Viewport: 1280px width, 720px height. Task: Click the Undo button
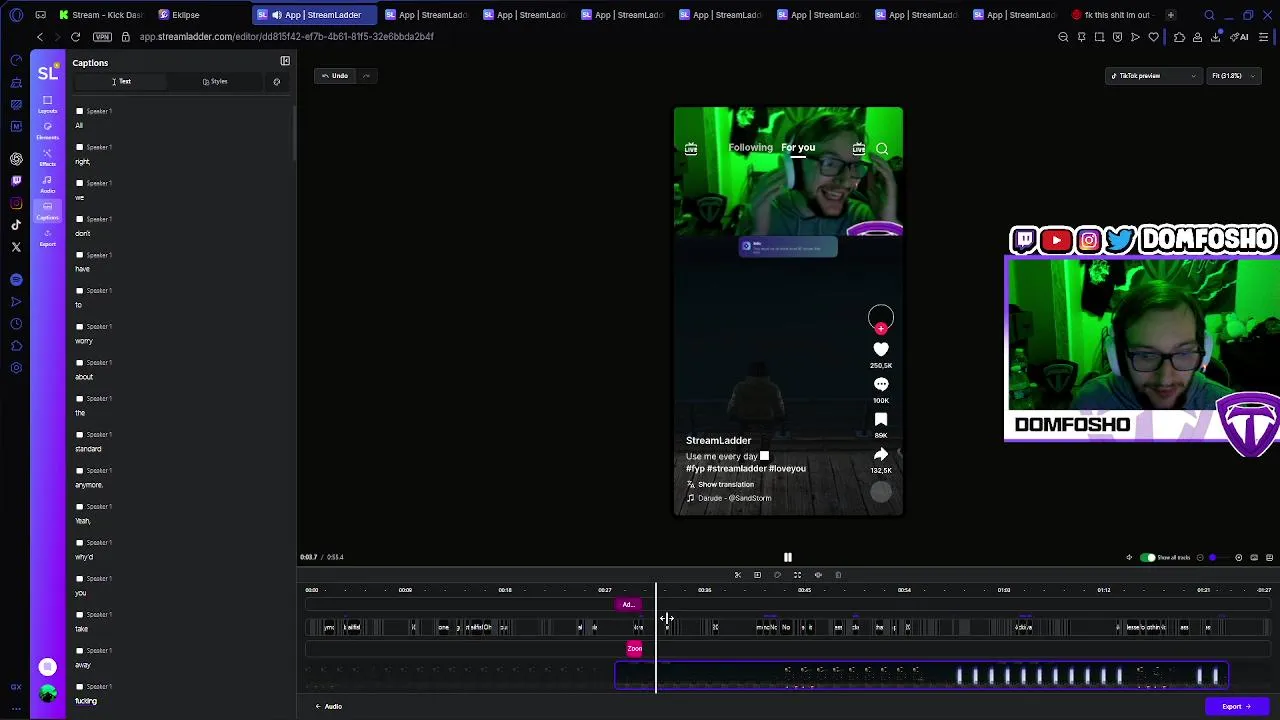335,76
